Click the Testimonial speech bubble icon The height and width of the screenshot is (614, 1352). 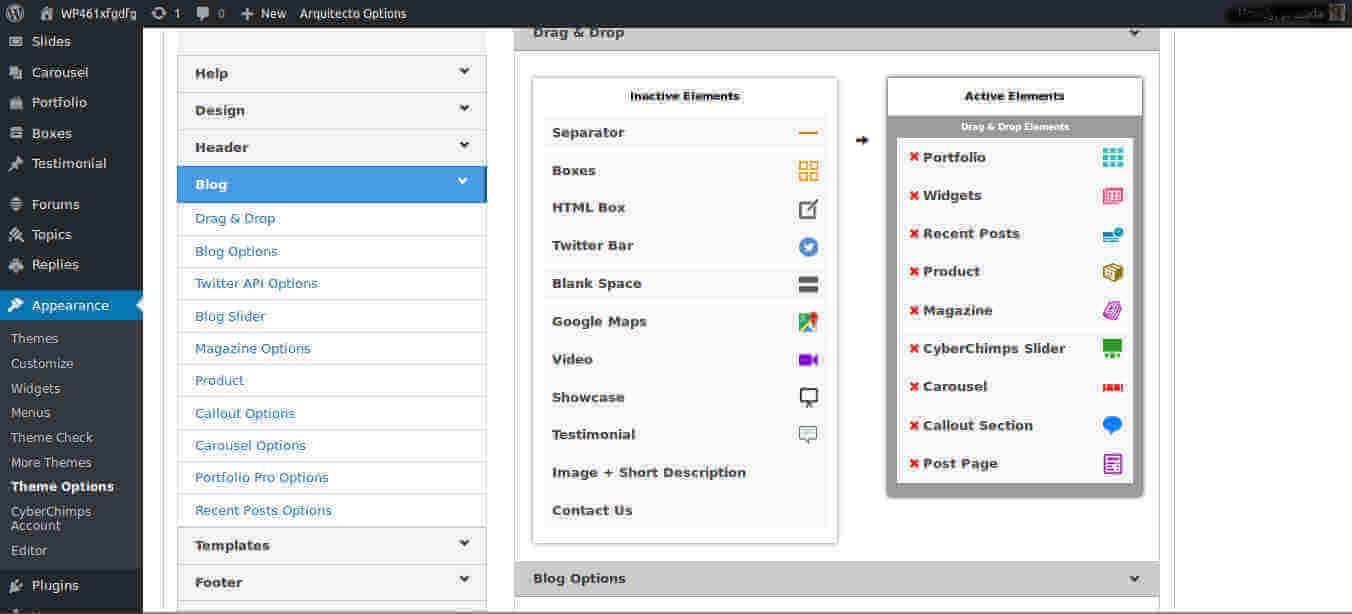point(808,435)
